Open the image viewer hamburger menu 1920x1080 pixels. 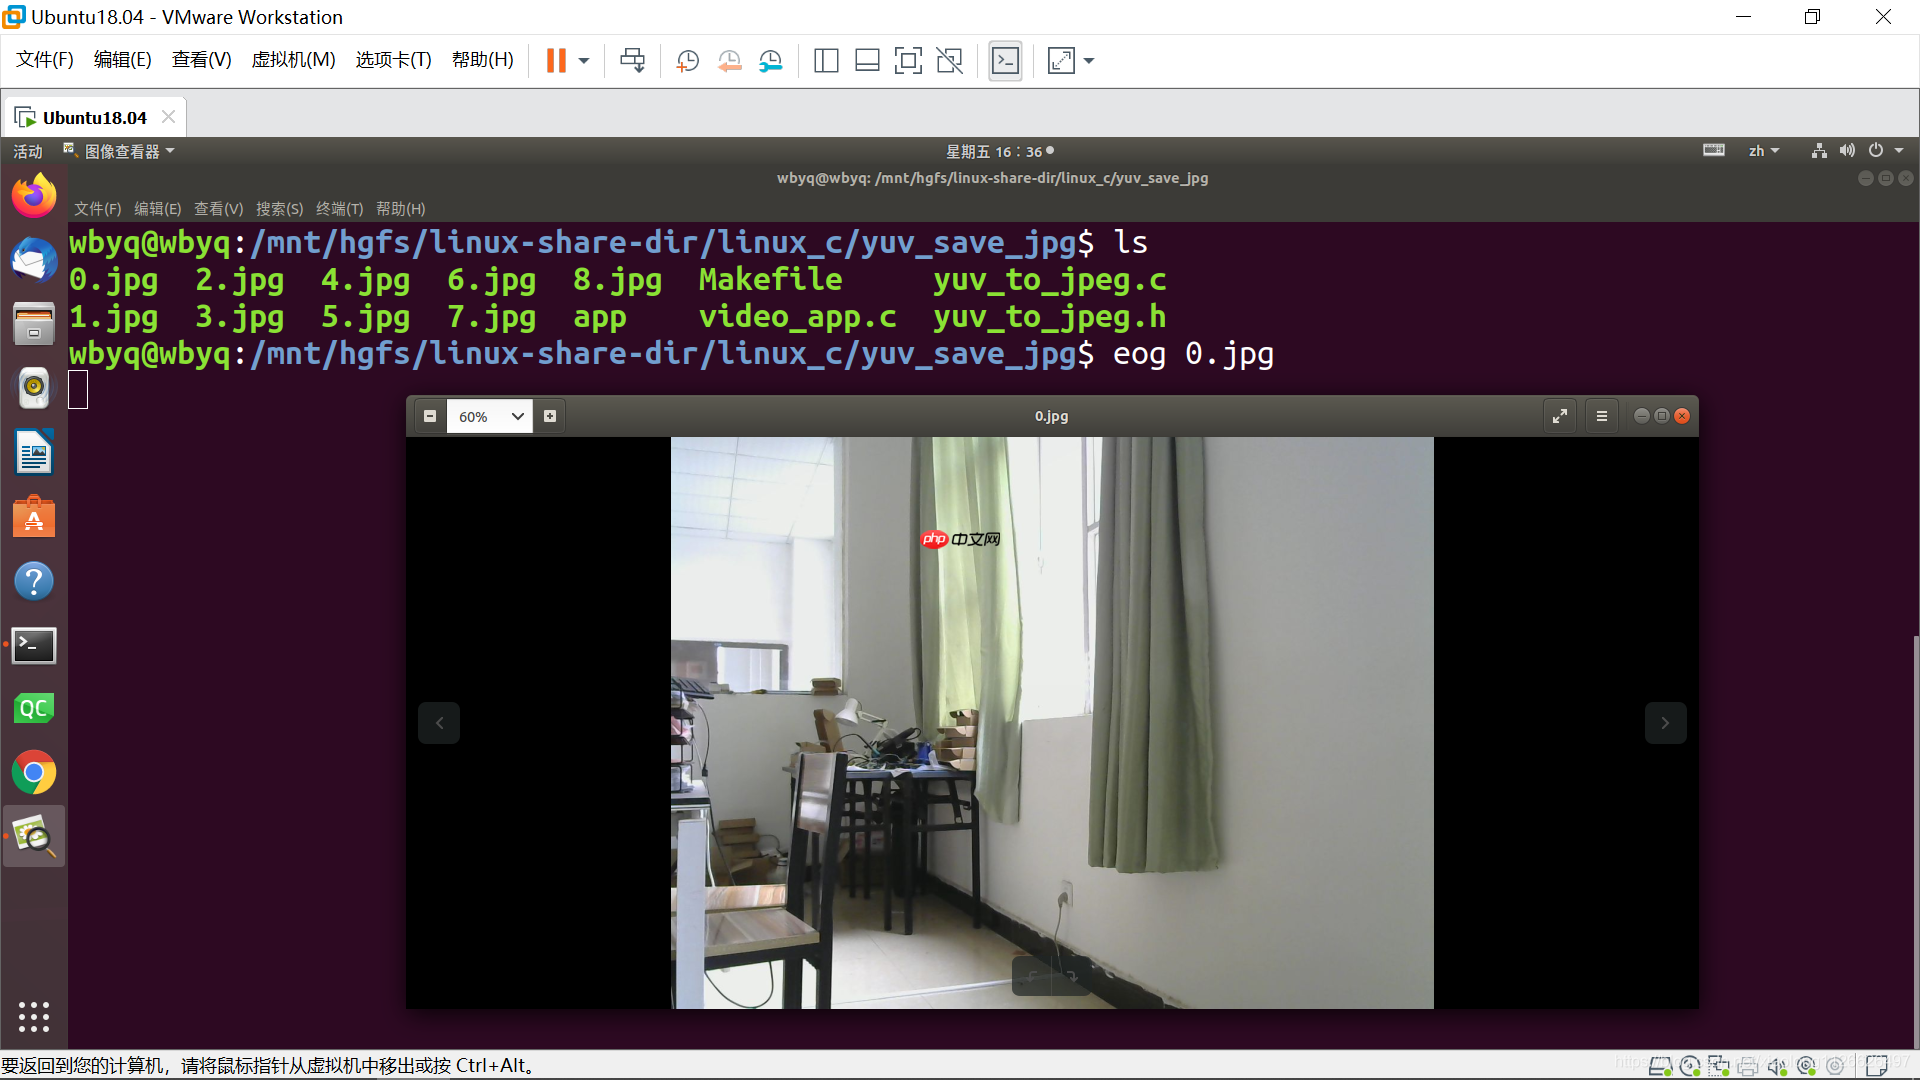1601,415
